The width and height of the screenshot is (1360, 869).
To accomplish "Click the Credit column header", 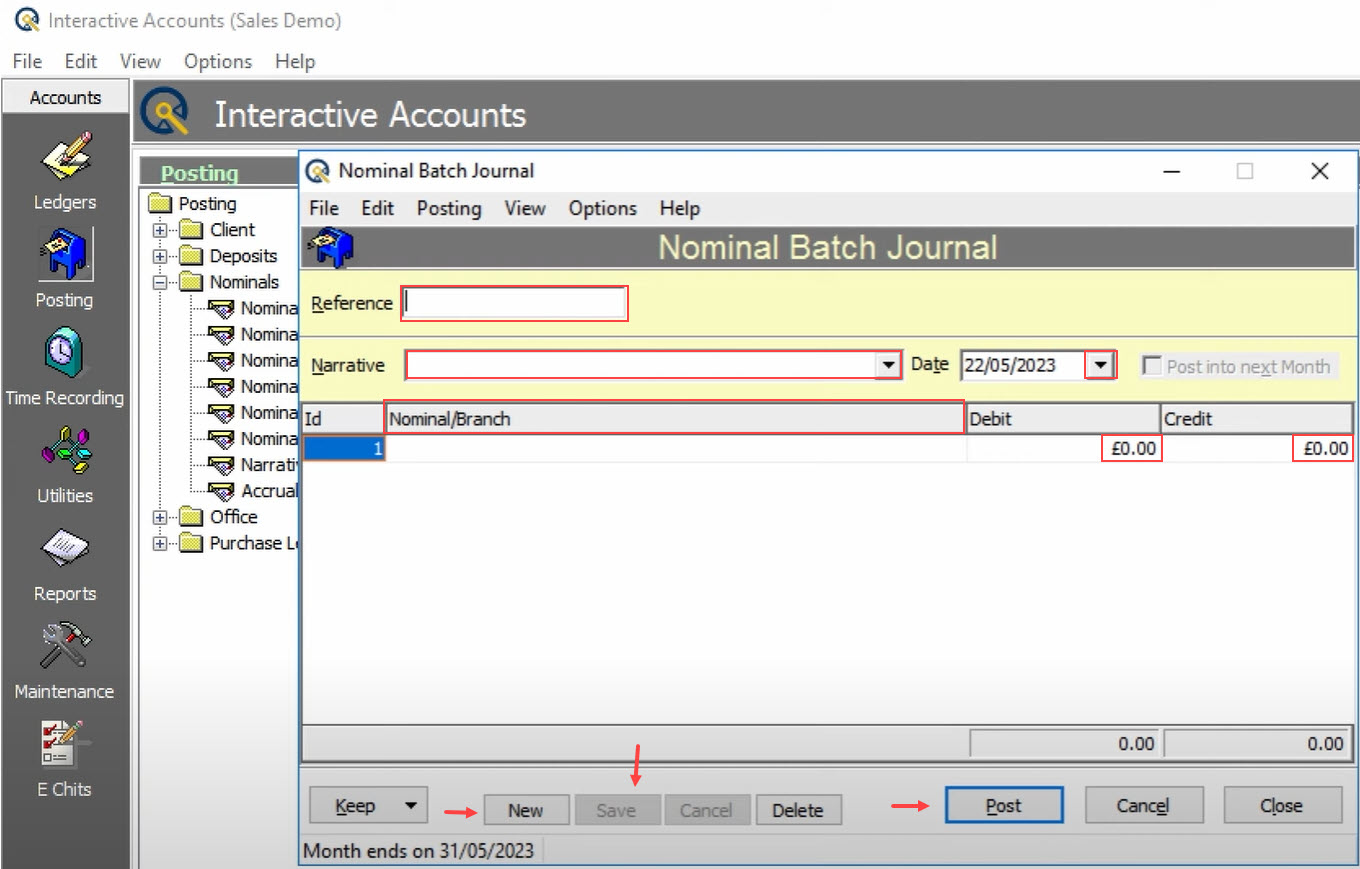I will (1257, 419).
